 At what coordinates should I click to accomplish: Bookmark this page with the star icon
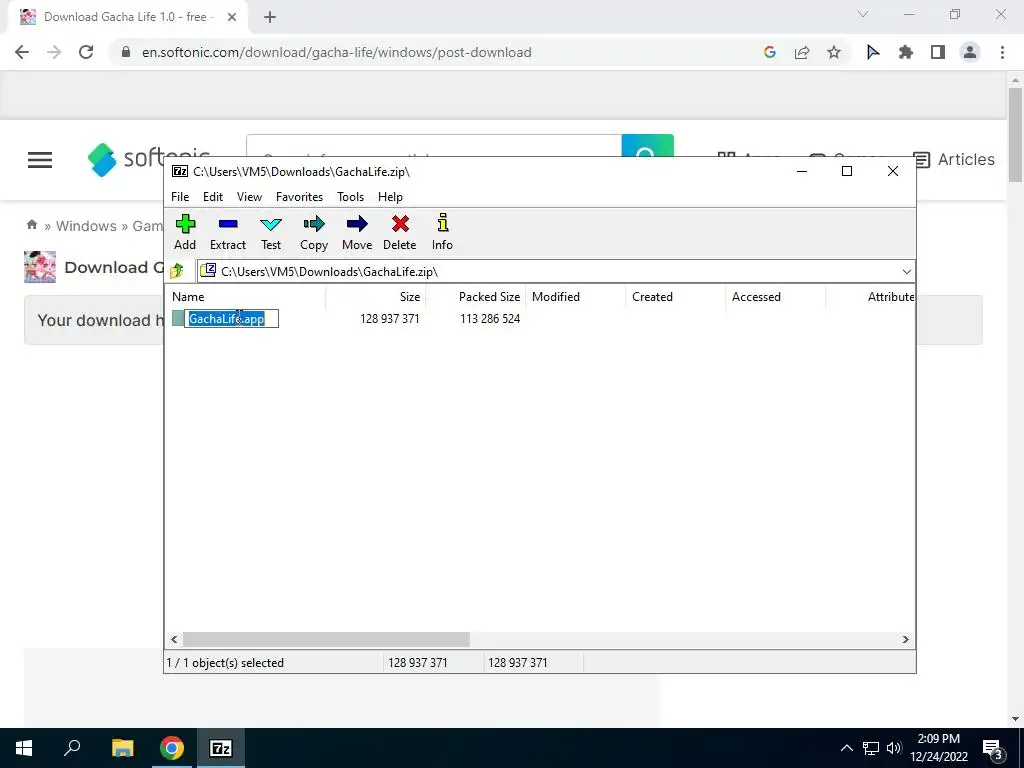834,52
